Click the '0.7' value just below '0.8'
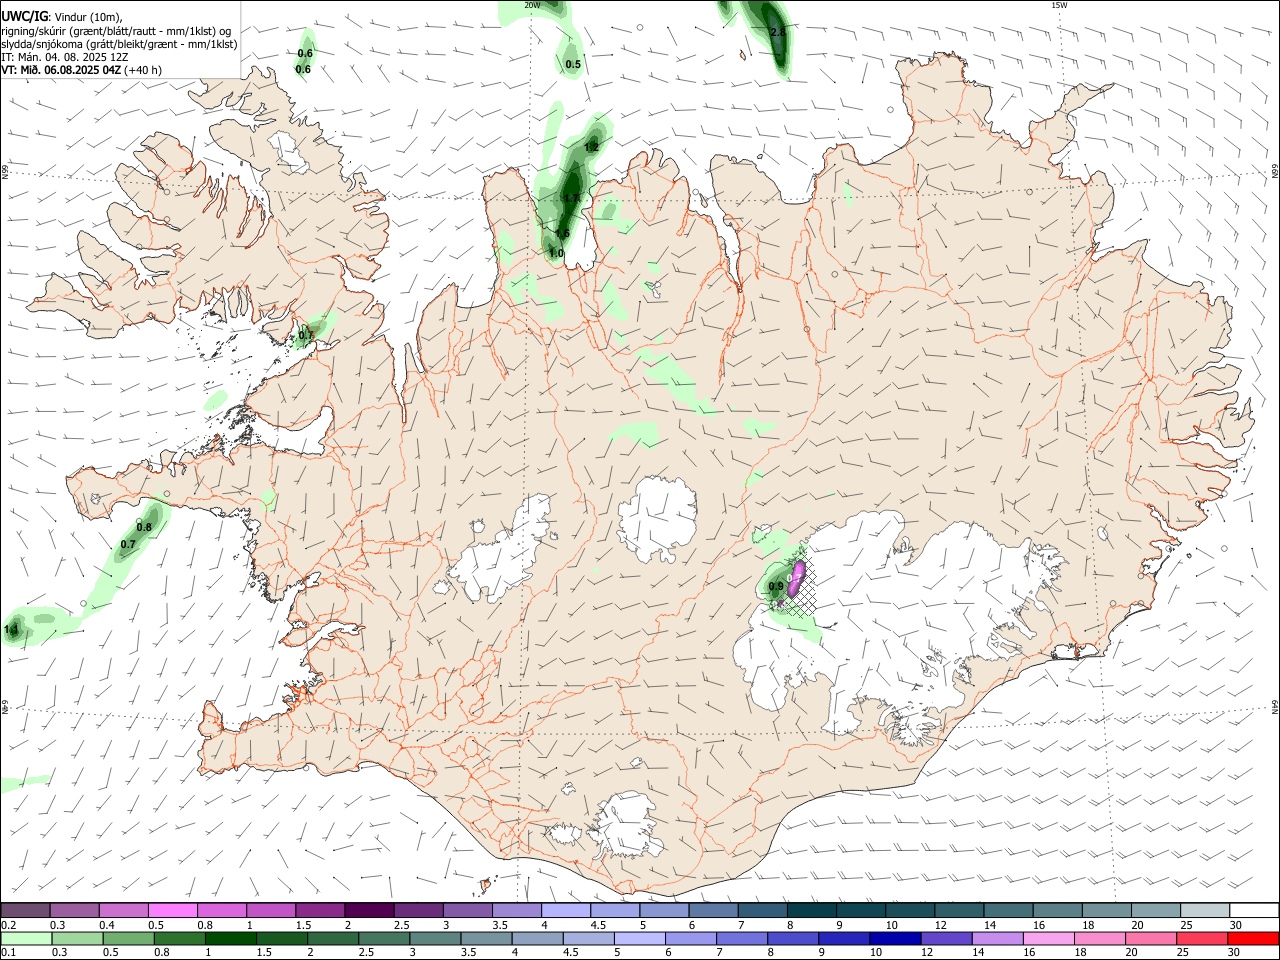This screenshot has height=960, width=1280. [x=128, y=545]
